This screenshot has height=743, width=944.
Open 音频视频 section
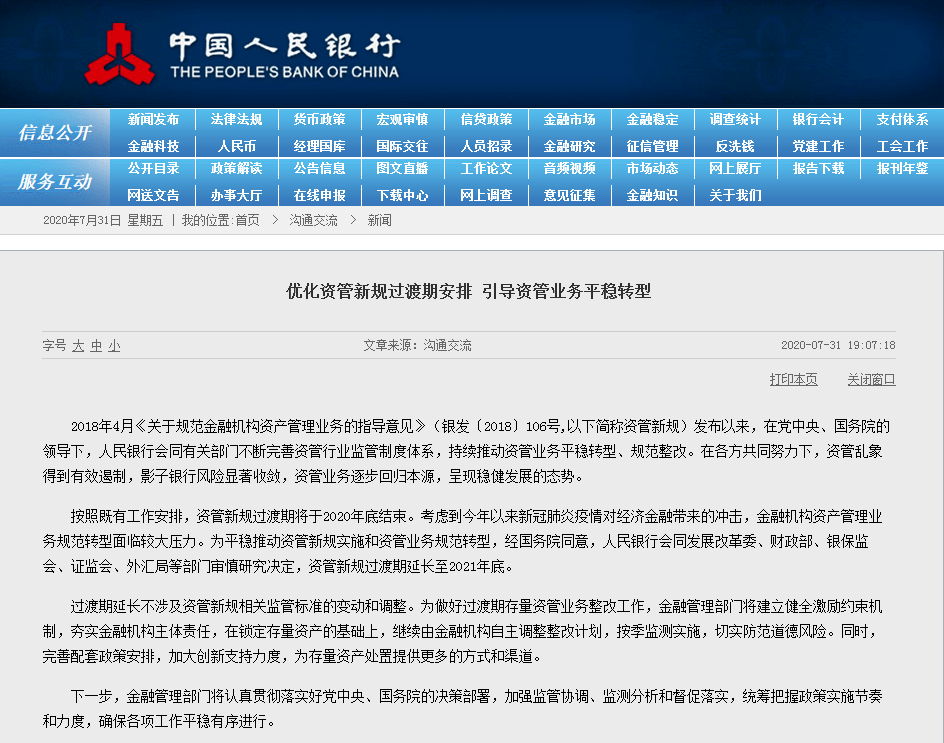(570, 169)
